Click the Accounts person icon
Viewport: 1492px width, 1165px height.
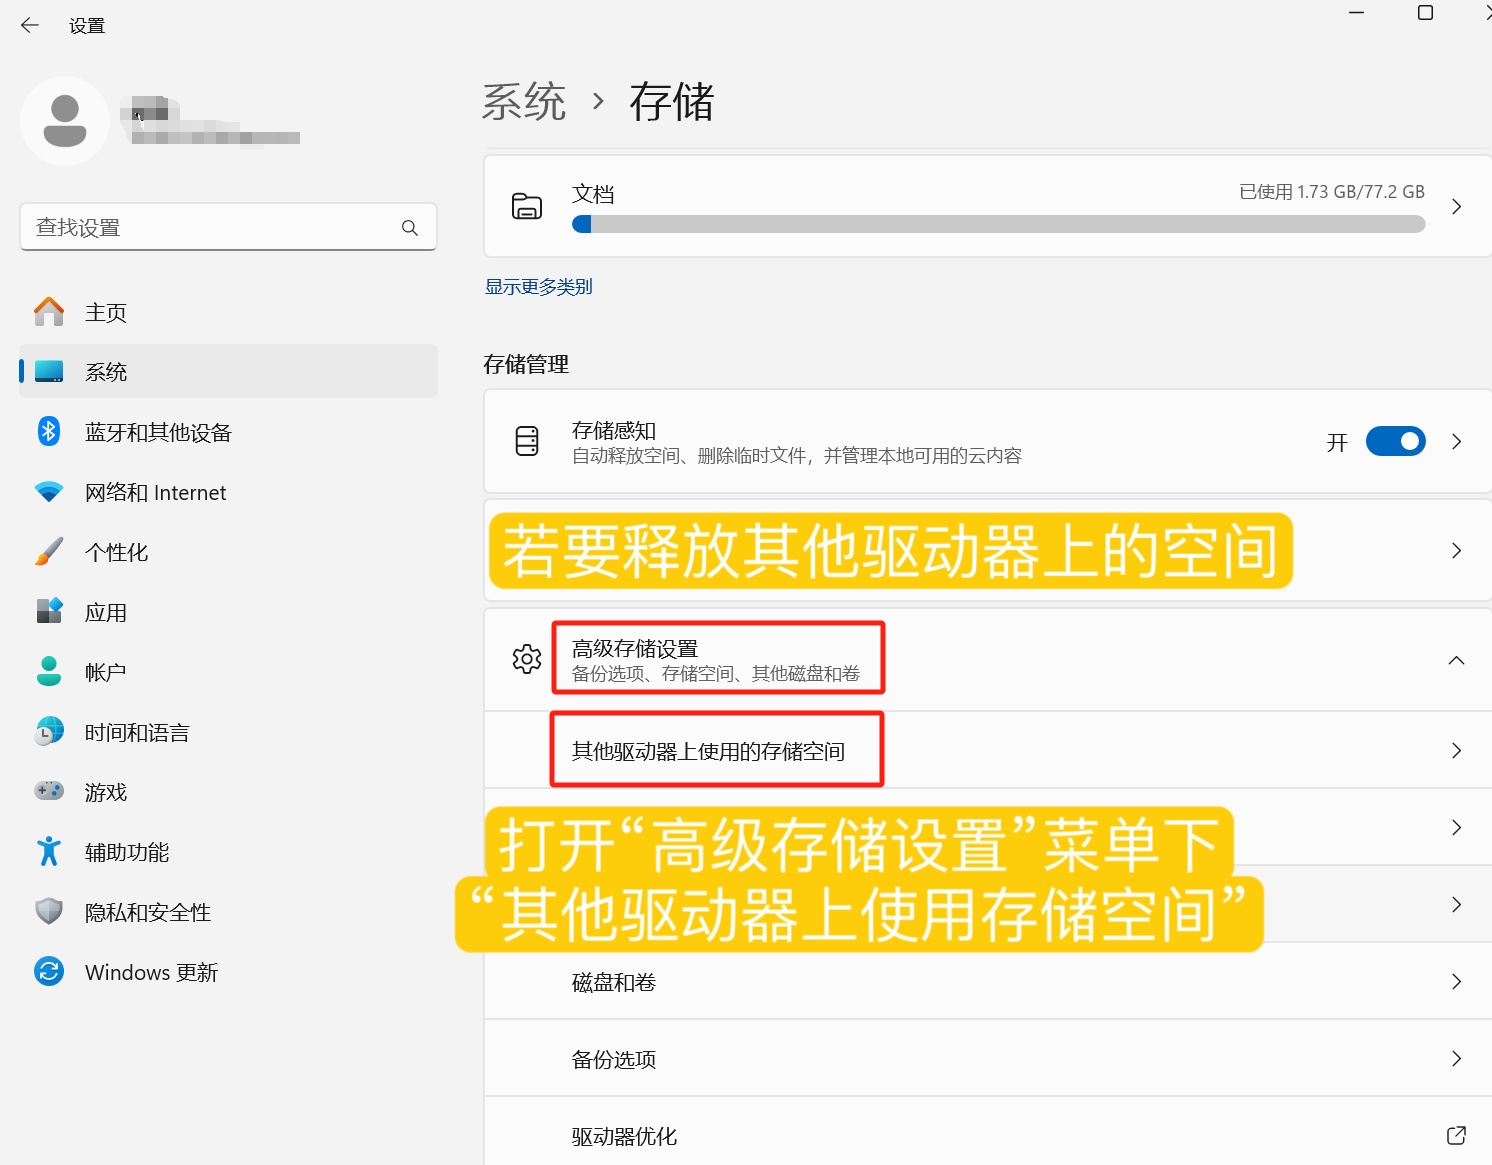tap(49, 672)
